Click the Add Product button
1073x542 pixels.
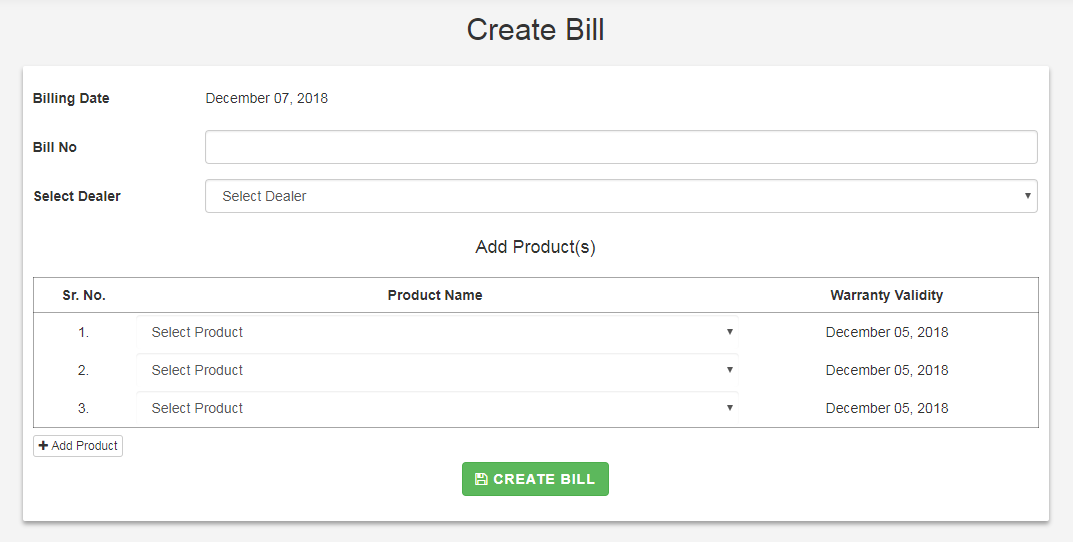coord(78,446)
